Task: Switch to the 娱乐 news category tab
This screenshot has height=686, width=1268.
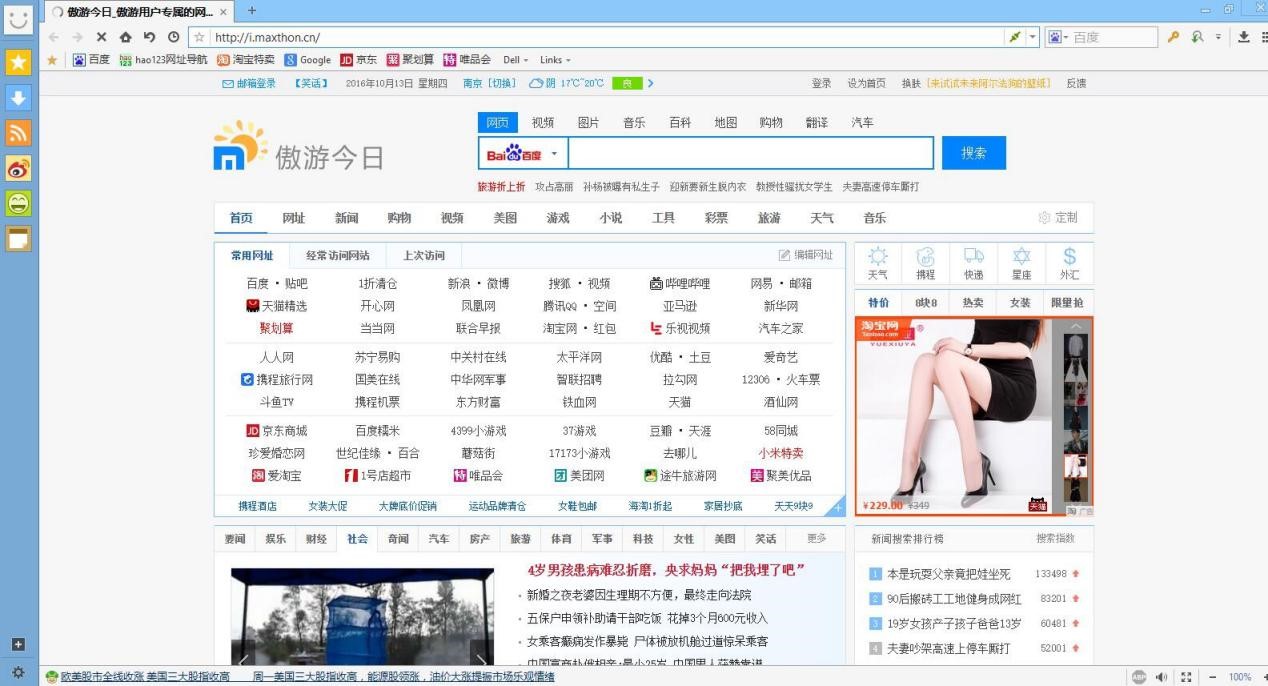Action: tap(276, 538)
